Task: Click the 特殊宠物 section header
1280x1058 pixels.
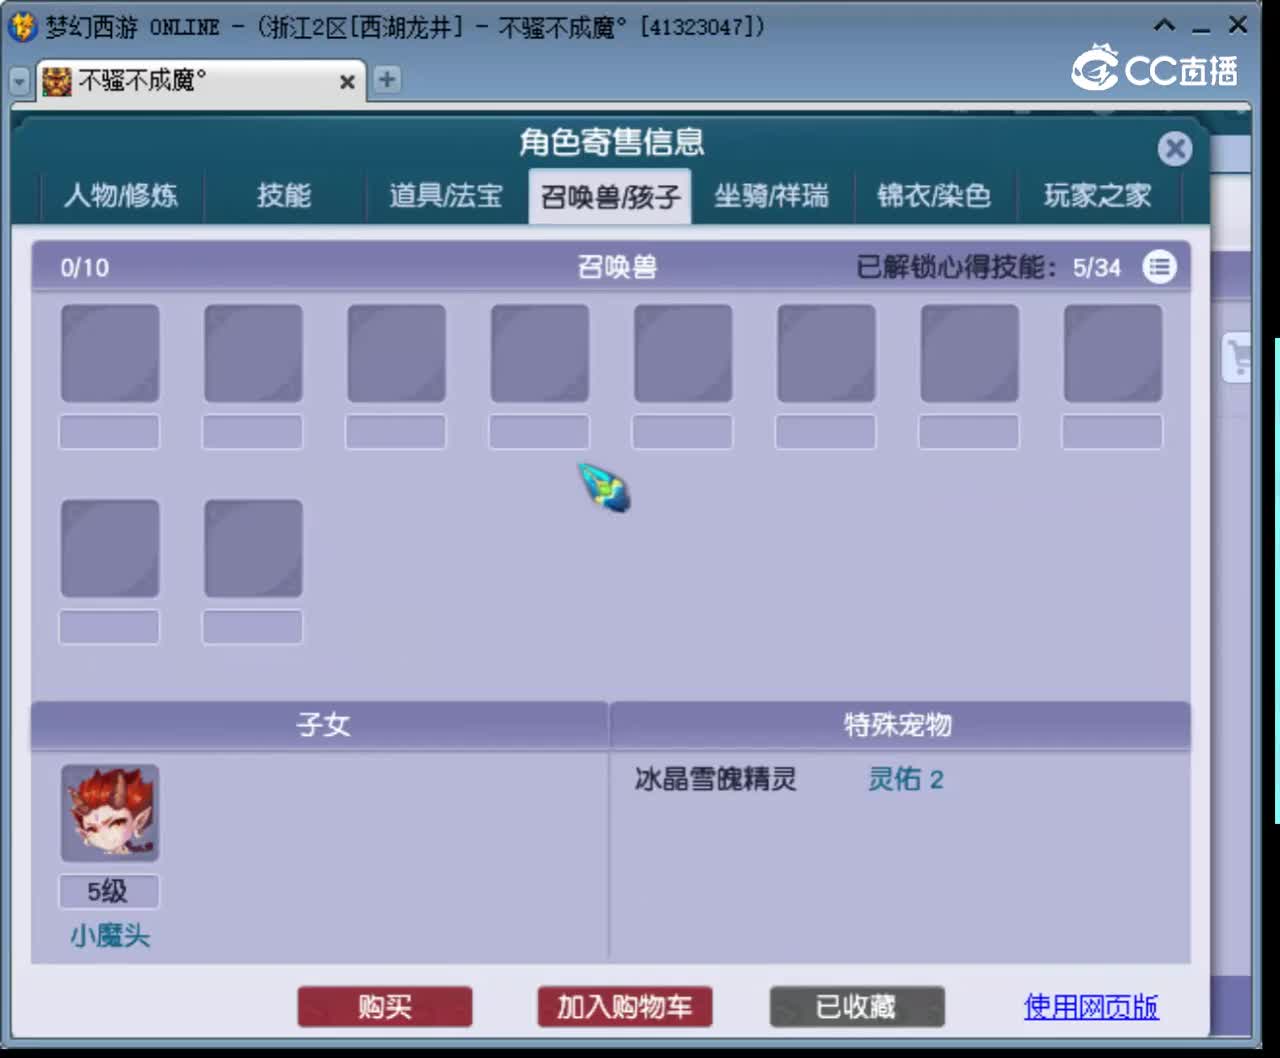Action: [x=898, y=725]
